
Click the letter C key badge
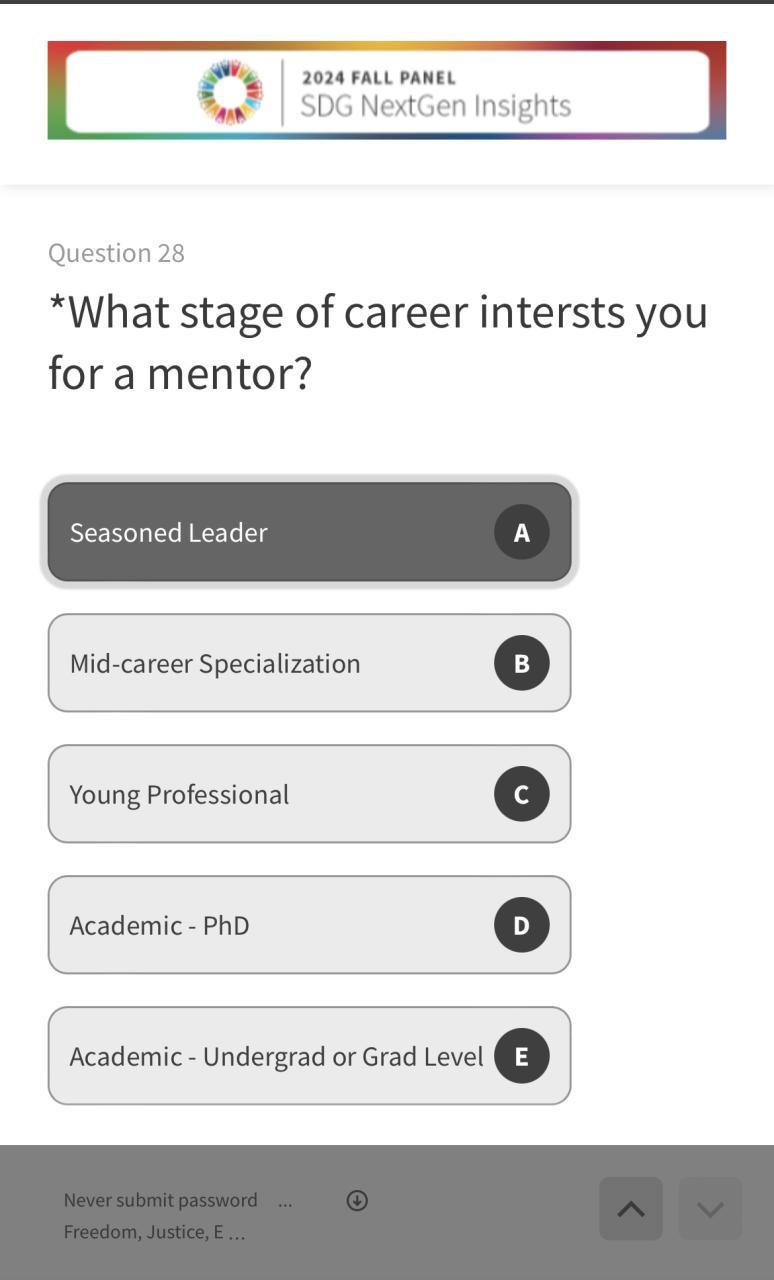(521, 794)
